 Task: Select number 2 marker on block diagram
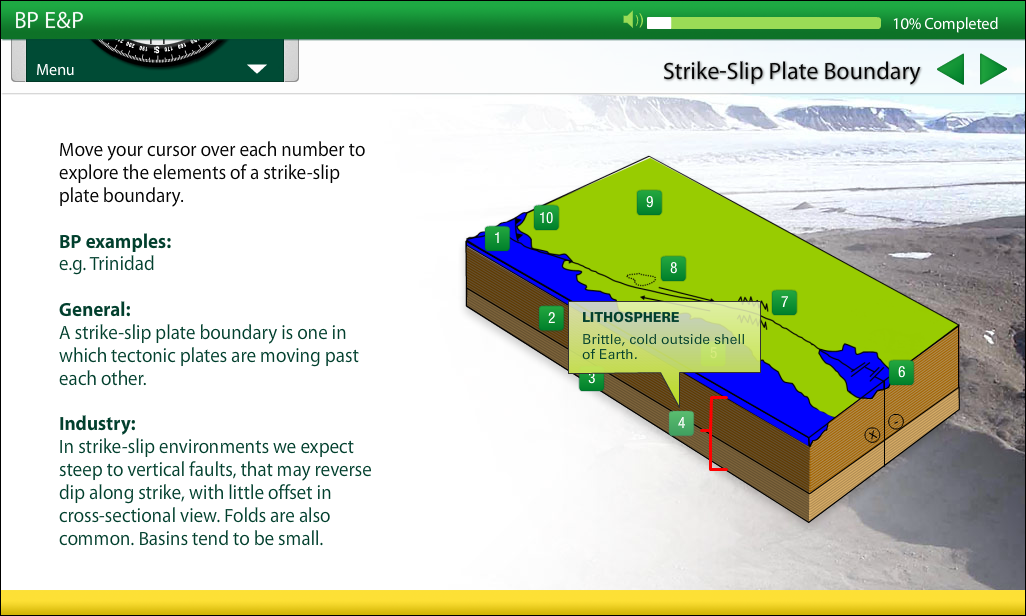click(551, 319)
